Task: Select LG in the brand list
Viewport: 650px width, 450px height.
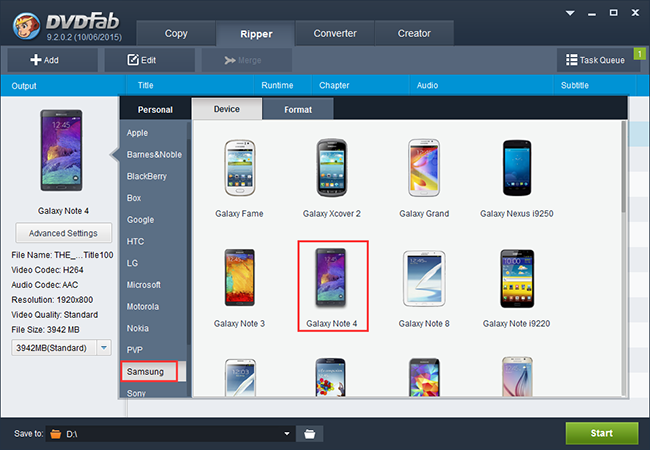Action: click(132, 263)
